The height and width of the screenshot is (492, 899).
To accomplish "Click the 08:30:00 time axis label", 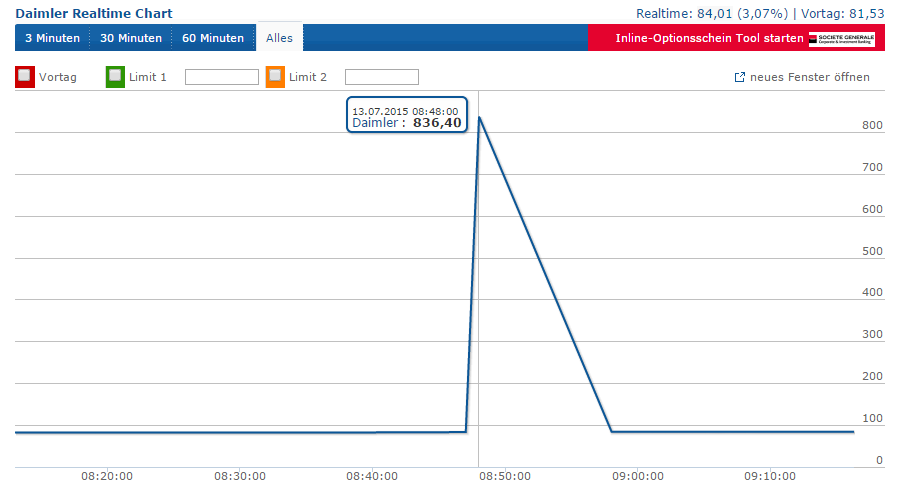I will tap(240, 476).
